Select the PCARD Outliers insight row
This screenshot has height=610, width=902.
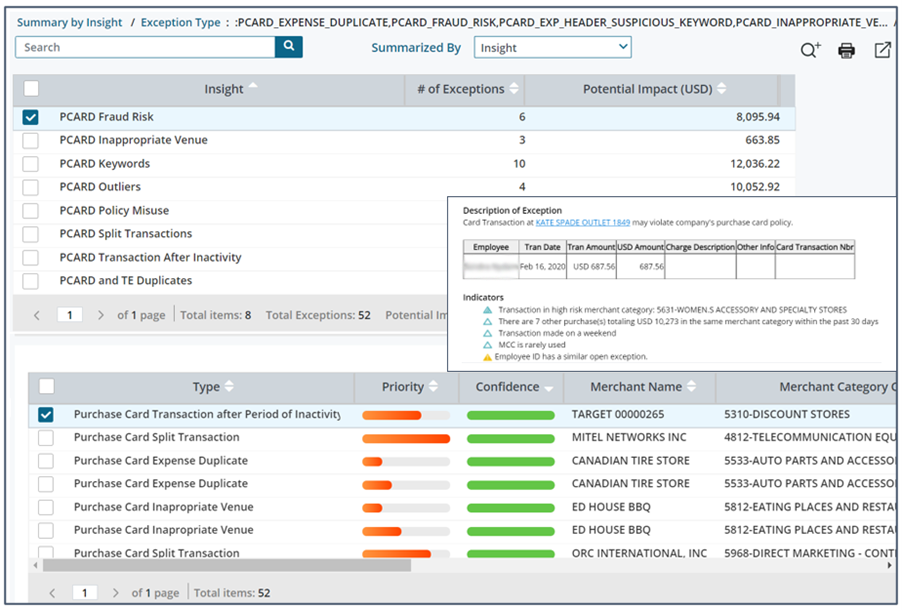pos(404,187)
